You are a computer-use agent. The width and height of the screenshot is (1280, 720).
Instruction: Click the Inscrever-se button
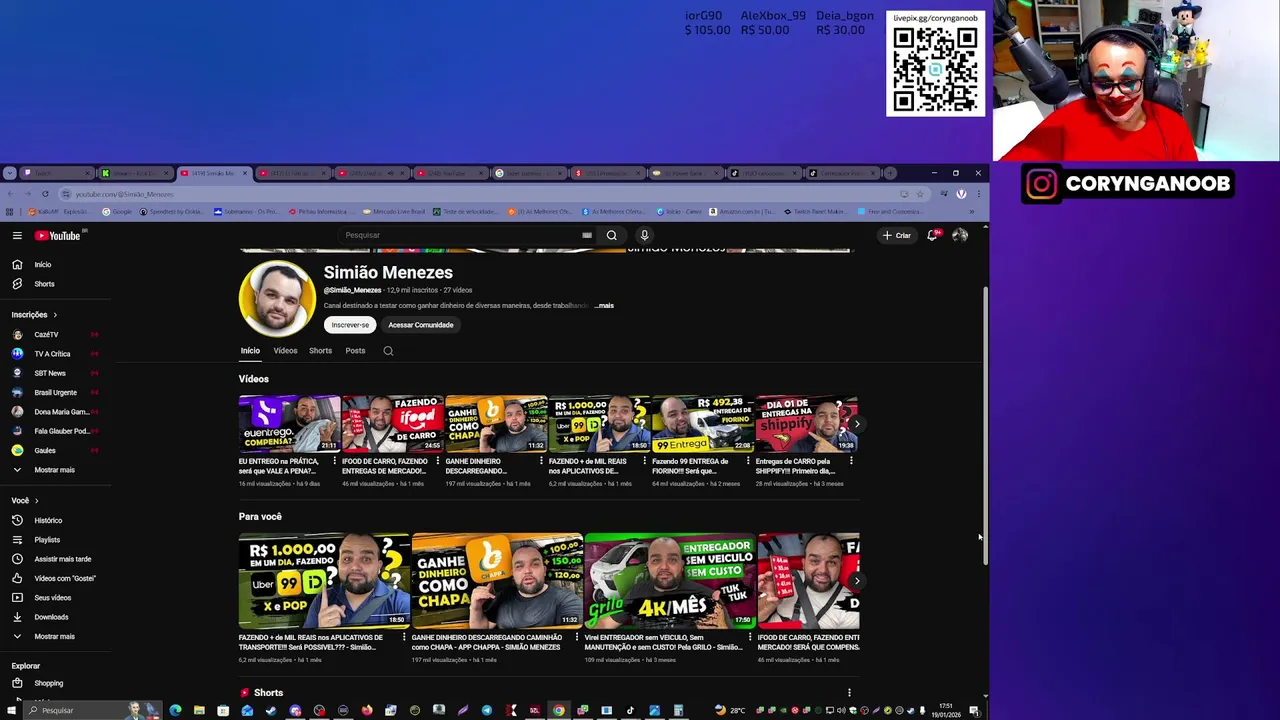pyautogui.click(x=350, y=325)
